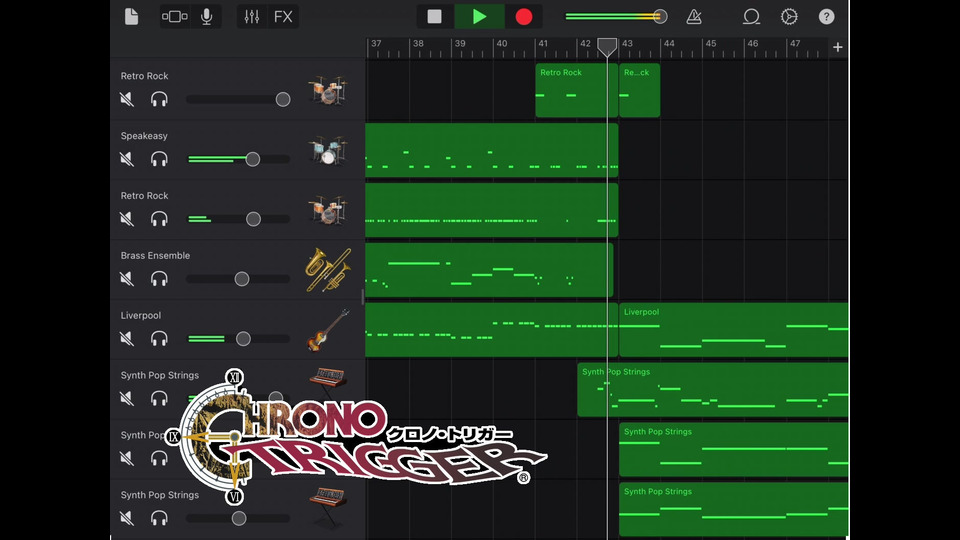Mute the Speakeasy track
This screenshot has width=960, height=540.
coord(127,159)
